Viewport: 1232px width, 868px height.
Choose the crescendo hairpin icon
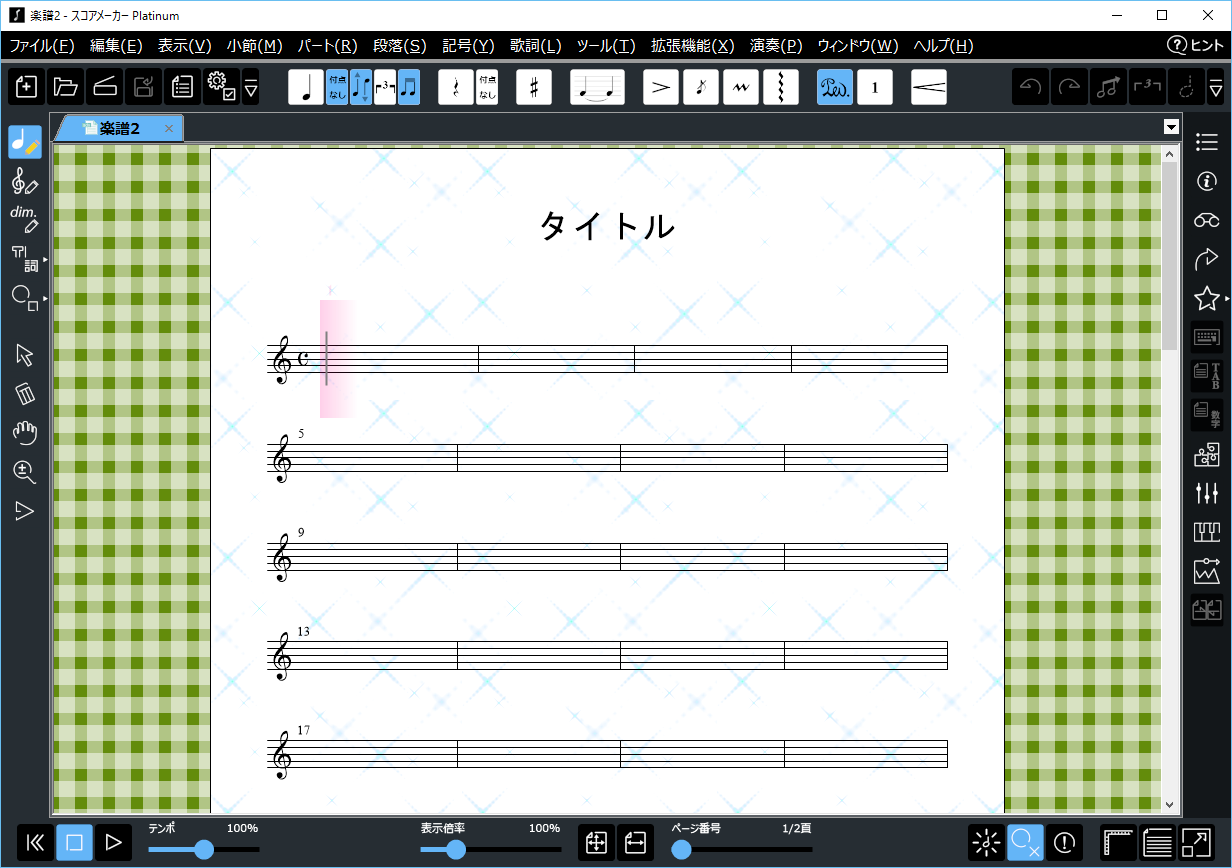coord(929,88)
